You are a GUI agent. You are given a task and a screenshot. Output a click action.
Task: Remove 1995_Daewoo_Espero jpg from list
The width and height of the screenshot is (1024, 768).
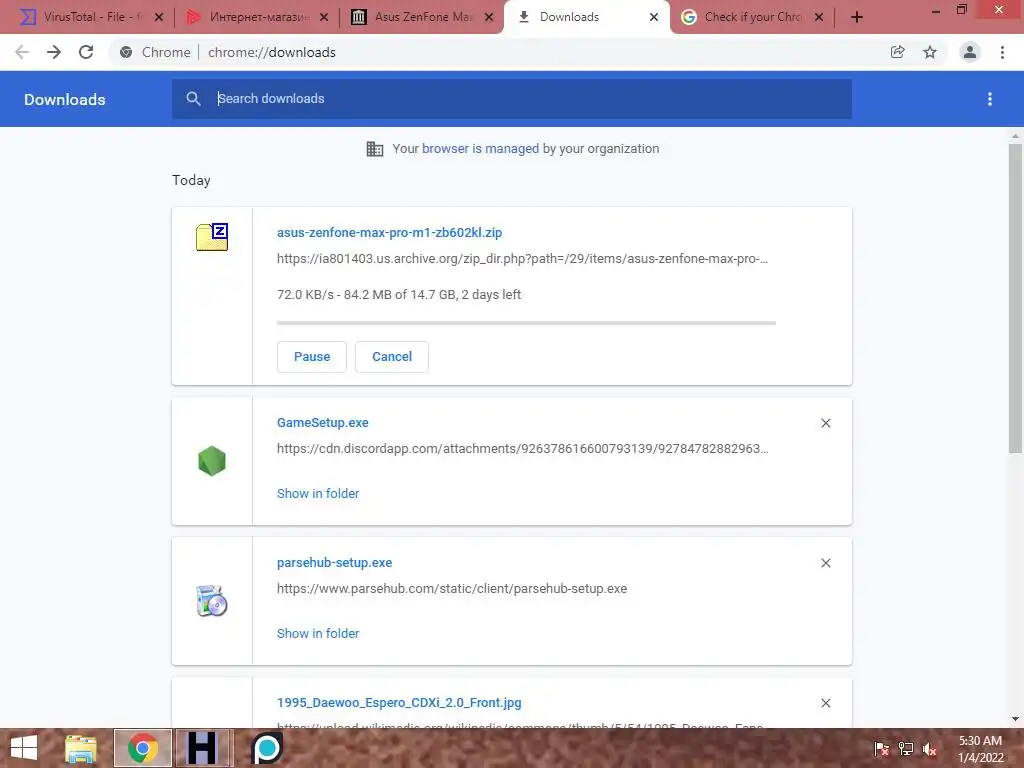[825, 703]
